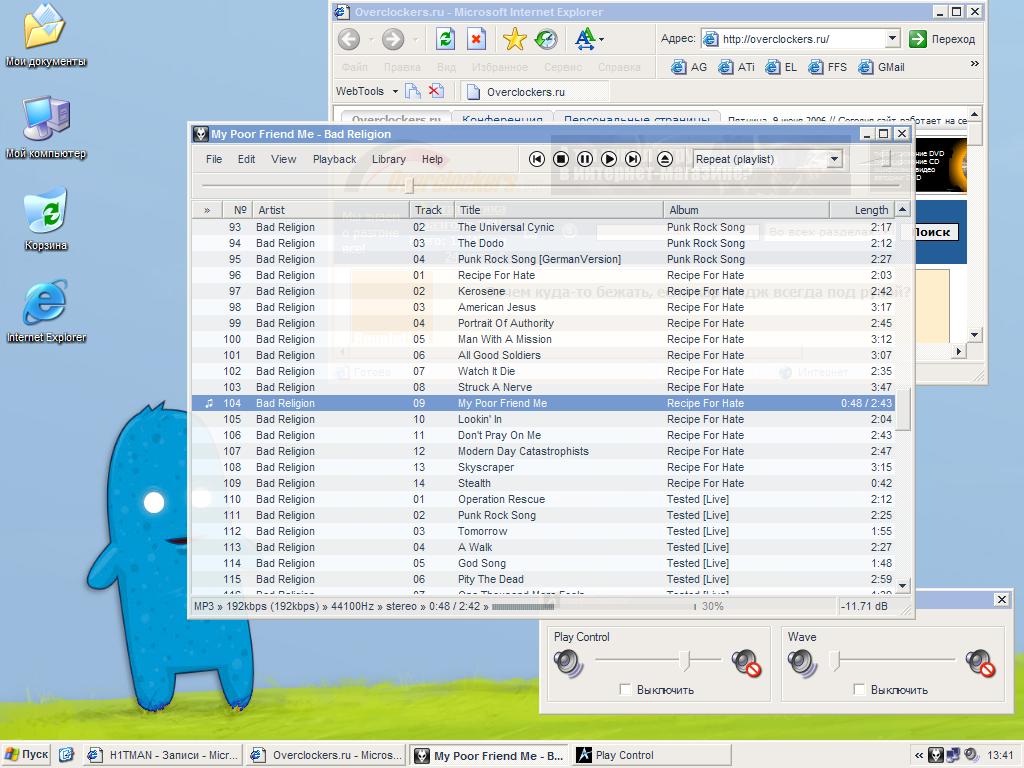This screenshot has height=768, width=1024.
Task: Check Выключить under Wave
Action: [x=859, y=690]
